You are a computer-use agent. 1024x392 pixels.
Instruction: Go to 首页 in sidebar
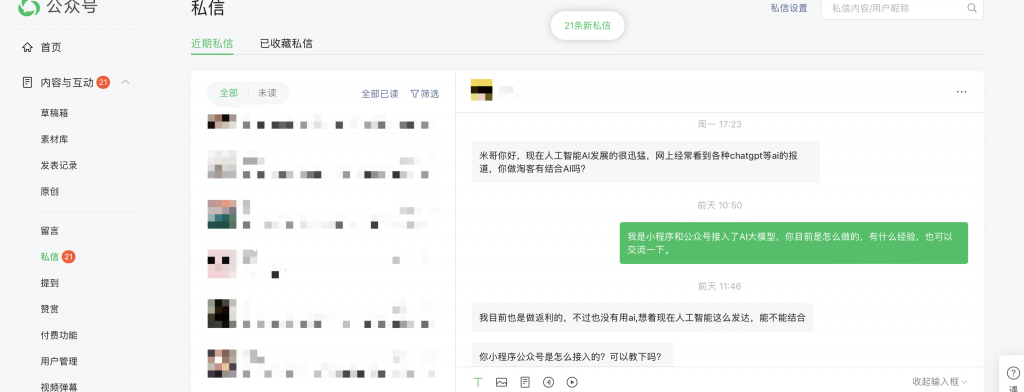point(51,47)
